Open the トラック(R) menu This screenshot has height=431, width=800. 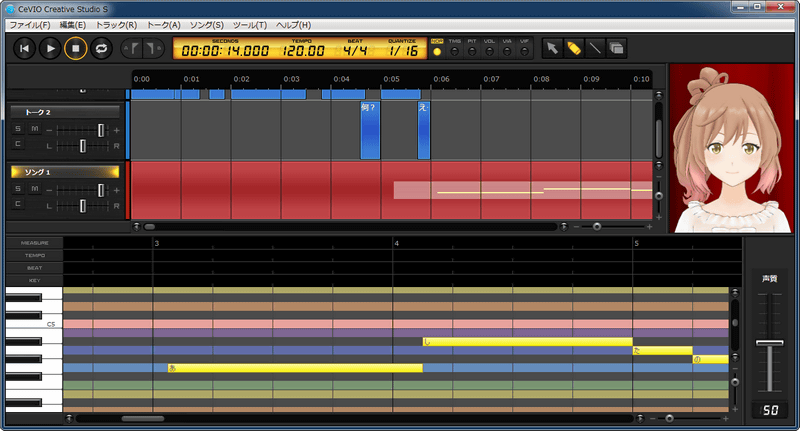click(x=116, y=25)
